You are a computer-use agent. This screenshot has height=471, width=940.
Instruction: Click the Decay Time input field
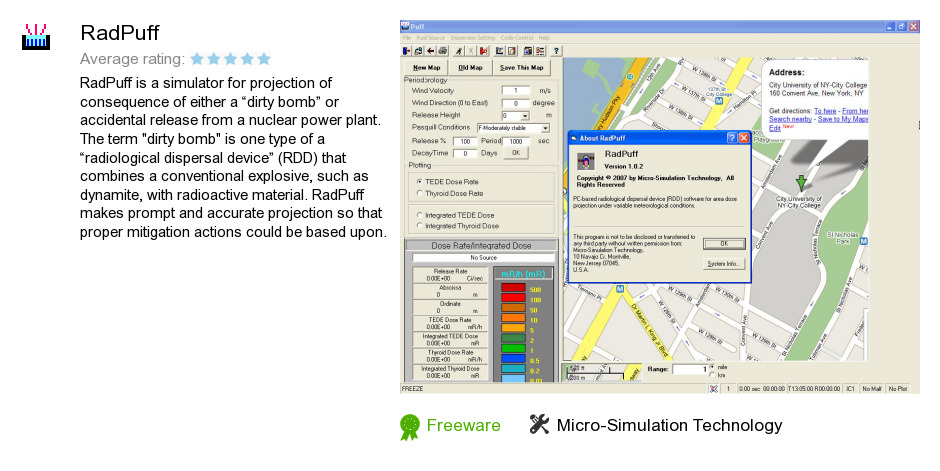(x=465, y=153)
